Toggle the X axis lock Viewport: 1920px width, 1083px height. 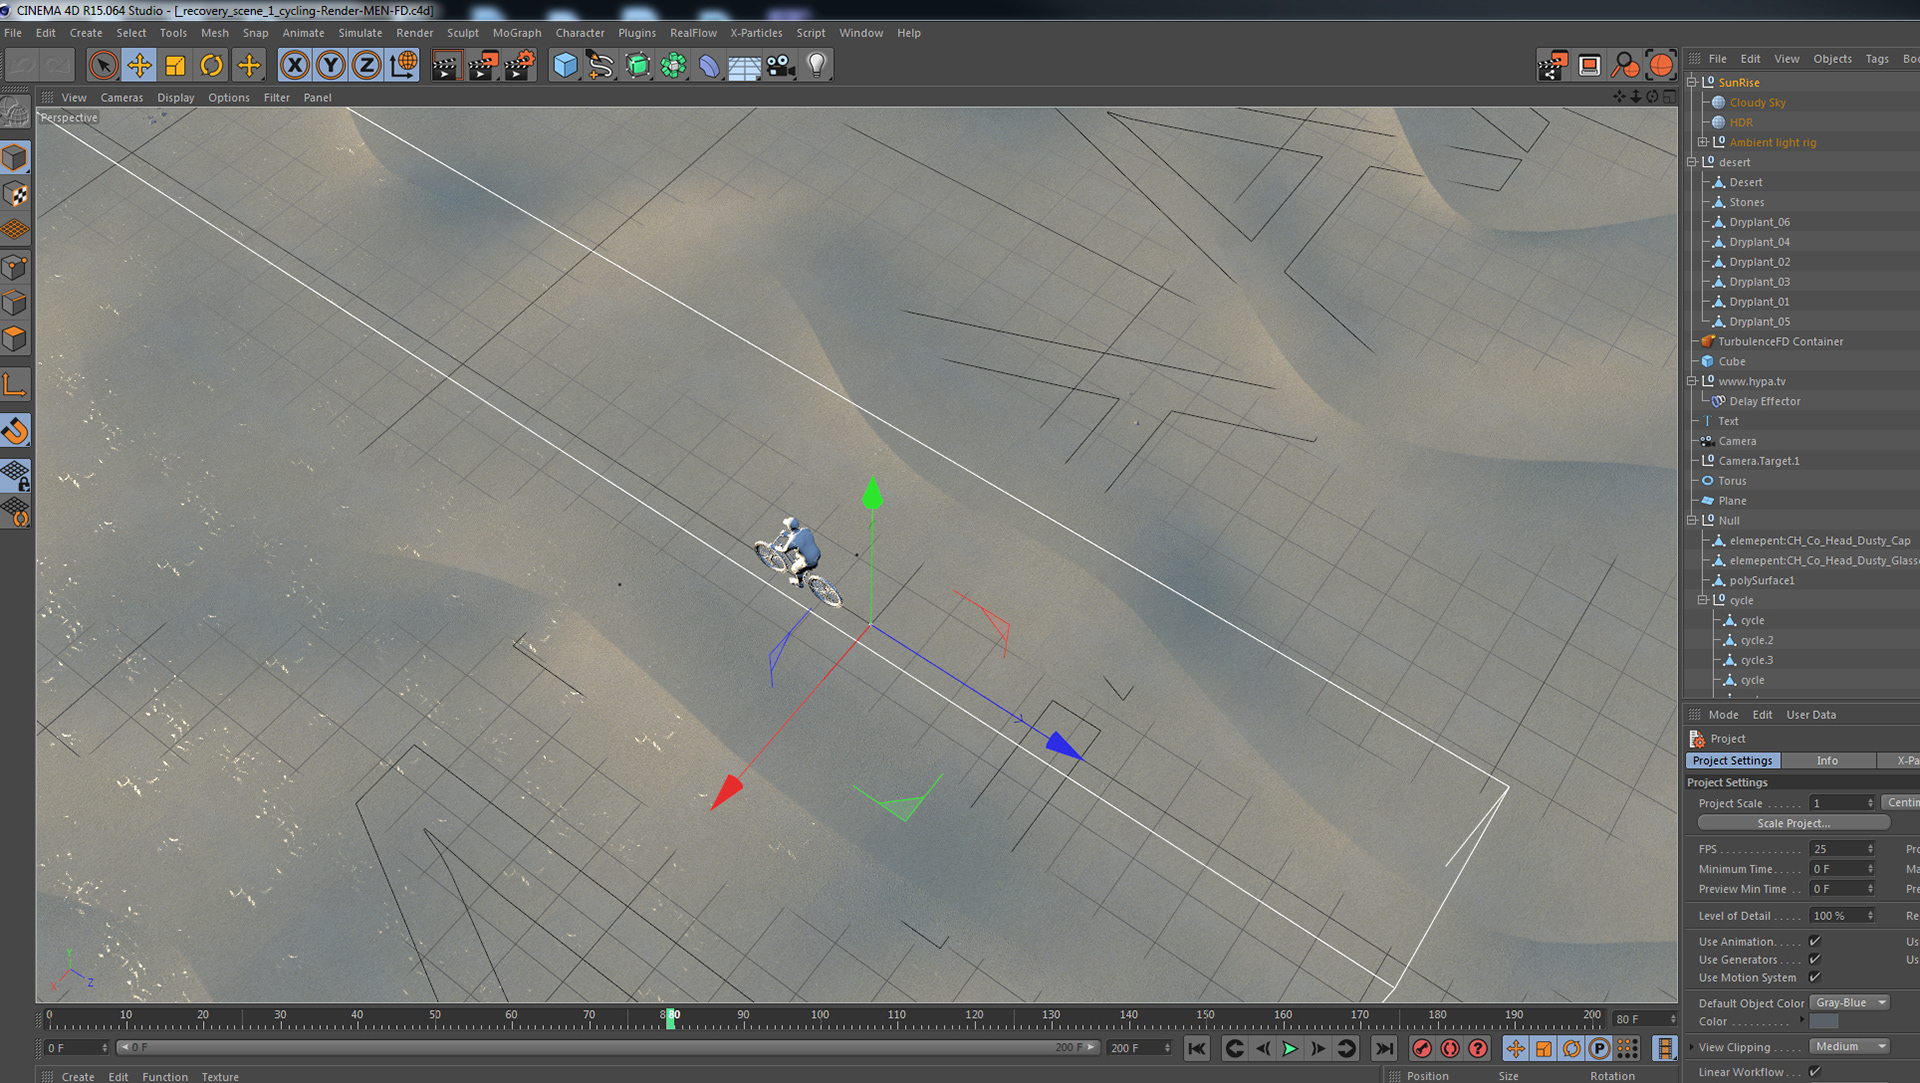click(294, 66)
